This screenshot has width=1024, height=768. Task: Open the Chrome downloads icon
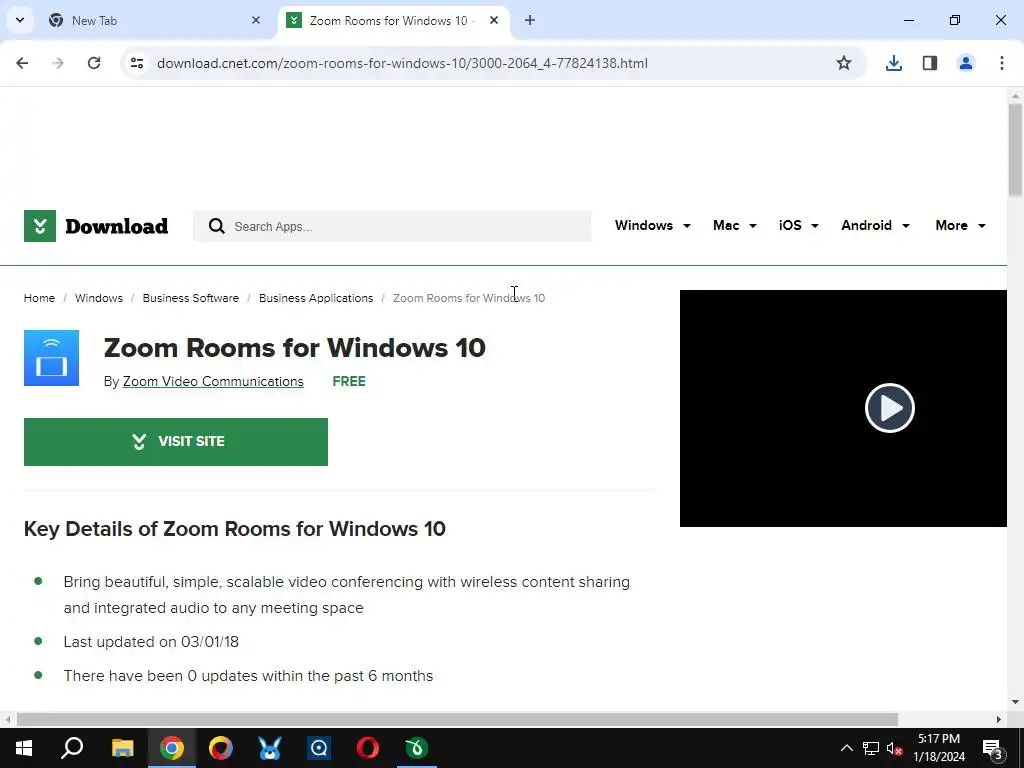(893, 63)
